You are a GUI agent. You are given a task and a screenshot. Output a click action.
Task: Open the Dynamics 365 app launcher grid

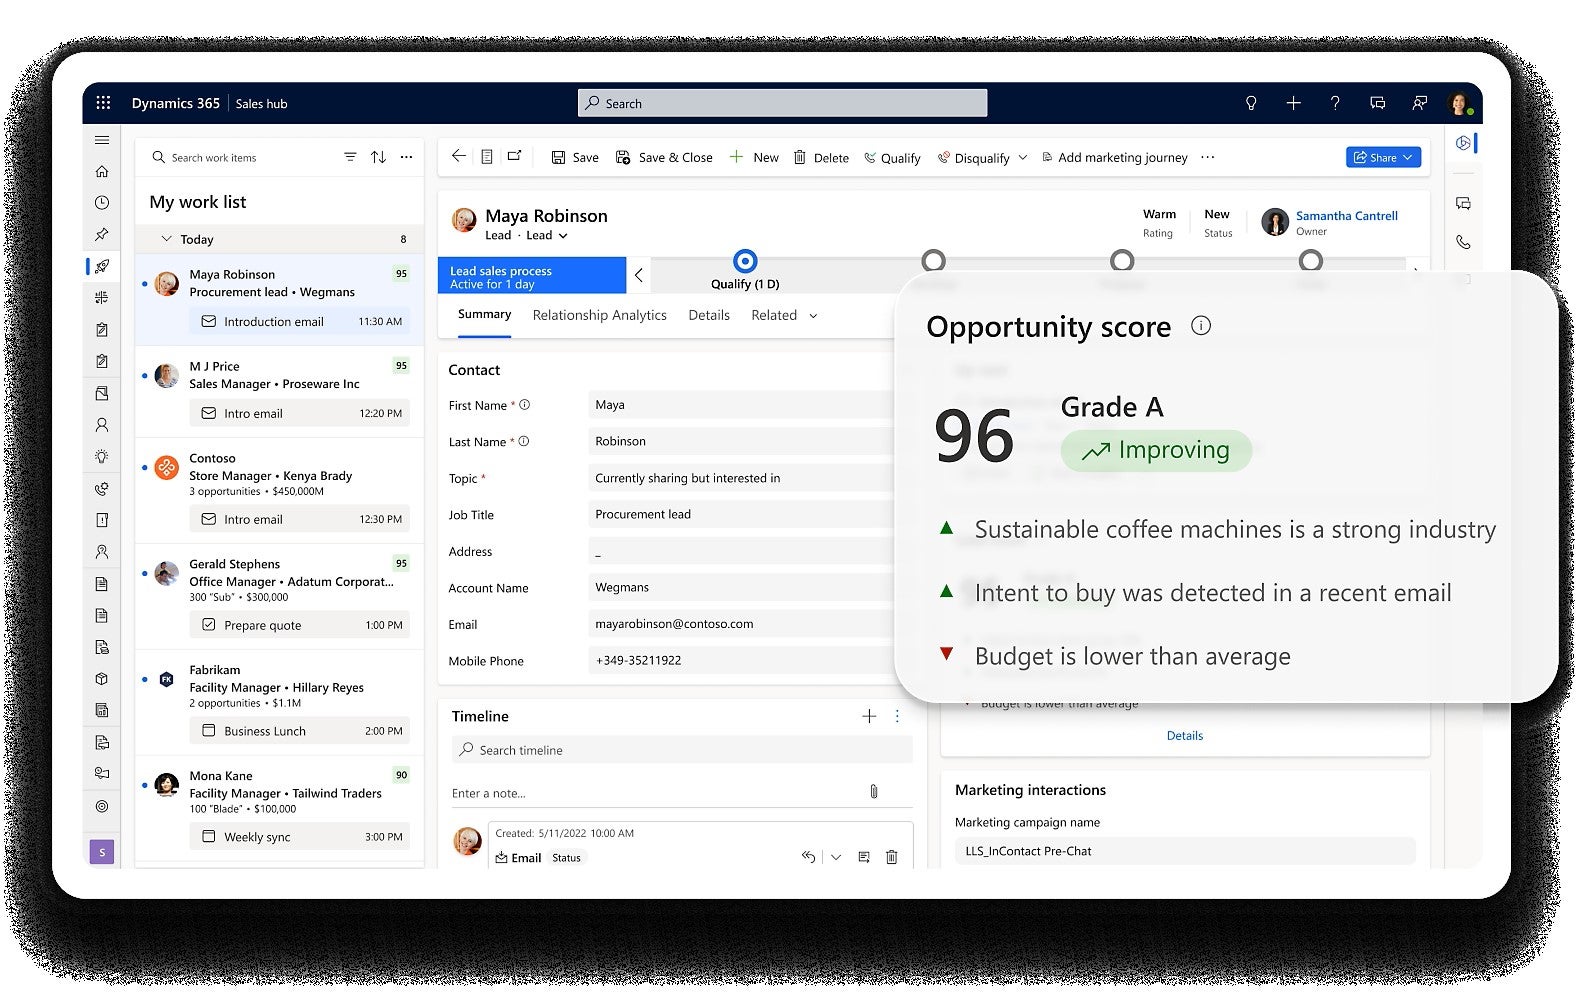click(103, 103)
